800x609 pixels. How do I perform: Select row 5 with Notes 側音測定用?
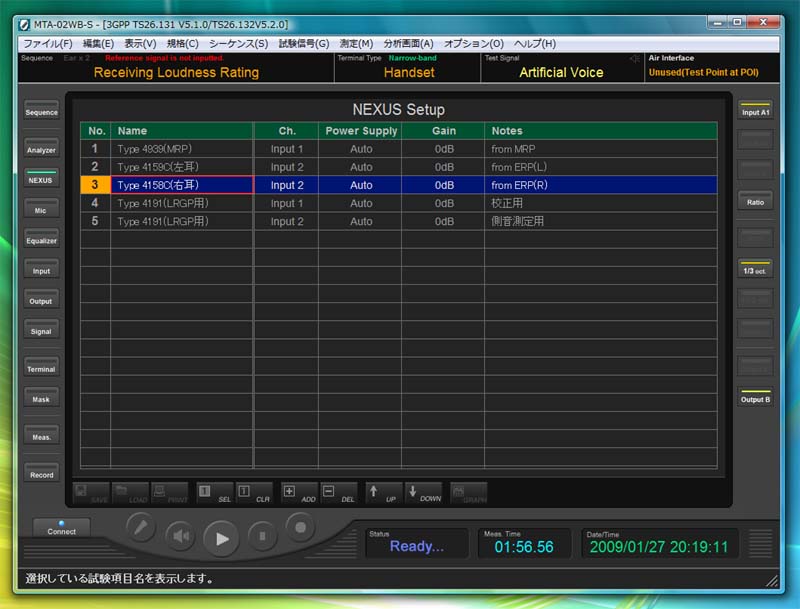coord(398,221)
